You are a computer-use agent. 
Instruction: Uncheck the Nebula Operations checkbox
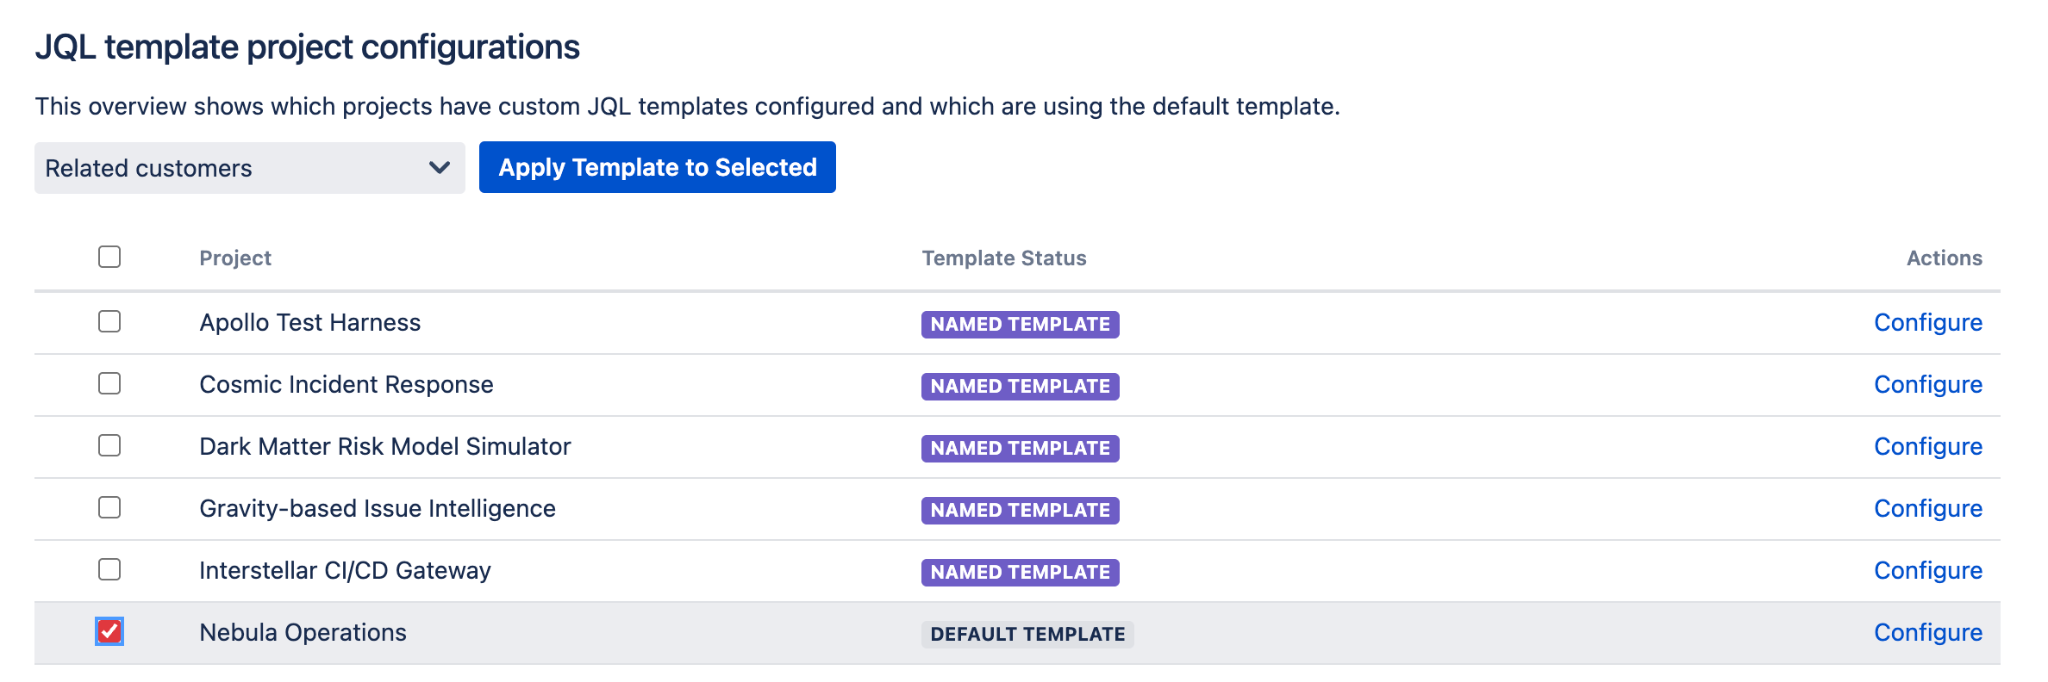pos(110,631)
